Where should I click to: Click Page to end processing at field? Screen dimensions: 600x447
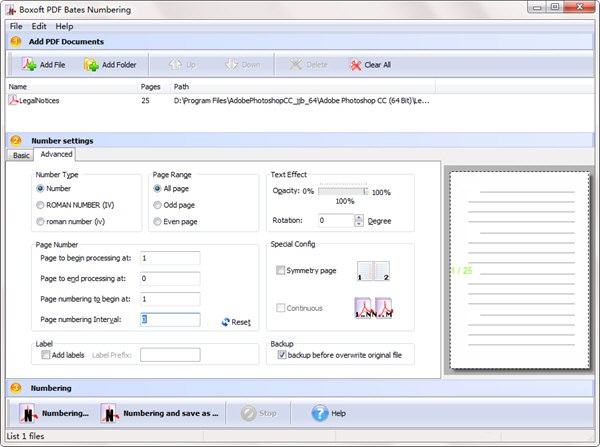coord(170,278)
